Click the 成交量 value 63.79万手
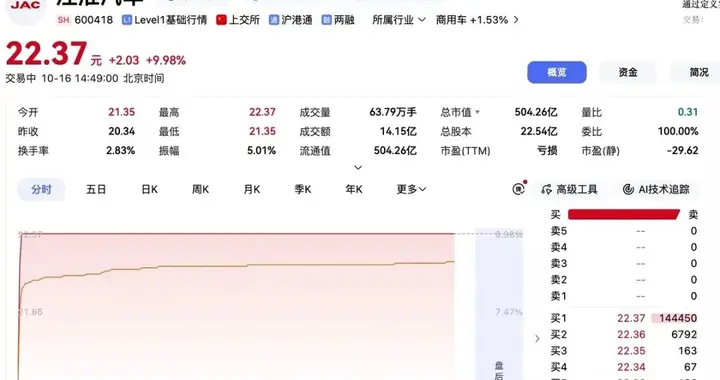720x380 pixels. coord(393,112)
